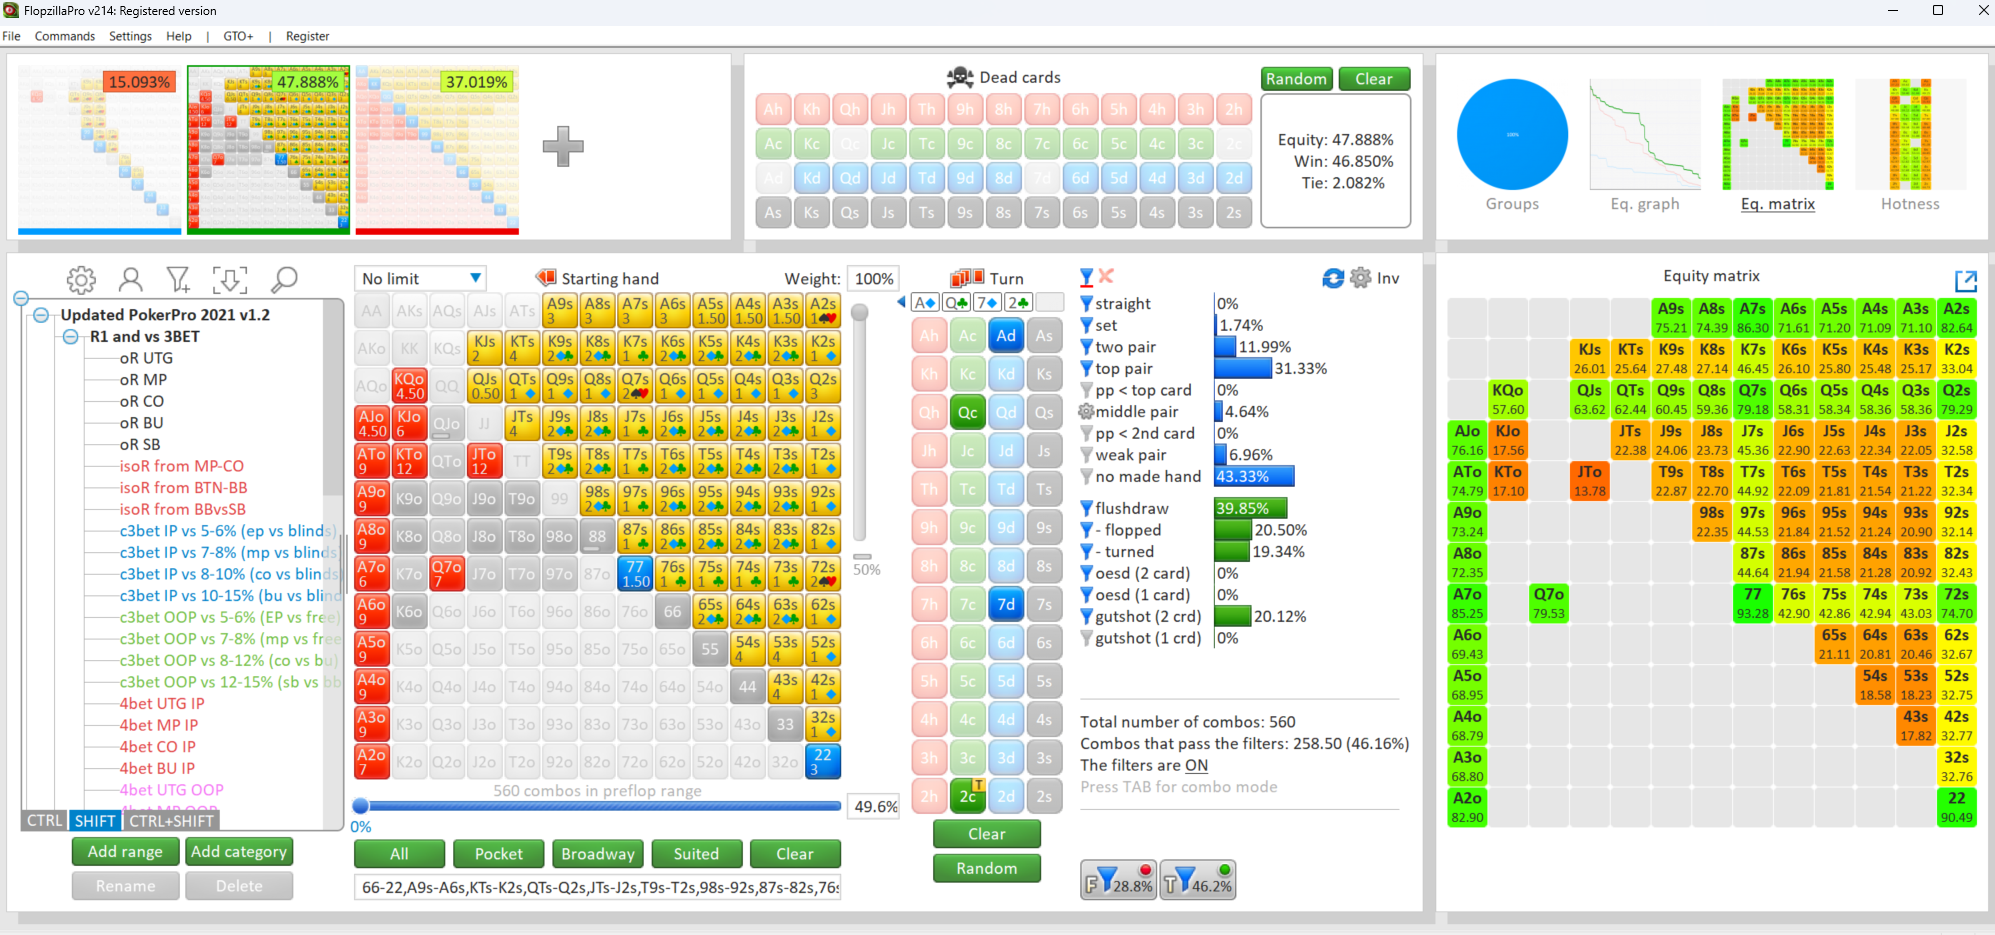The width and height of the screenshot is (1995, 935).
Task: Click the Register menu item
Action: [307, 36]
